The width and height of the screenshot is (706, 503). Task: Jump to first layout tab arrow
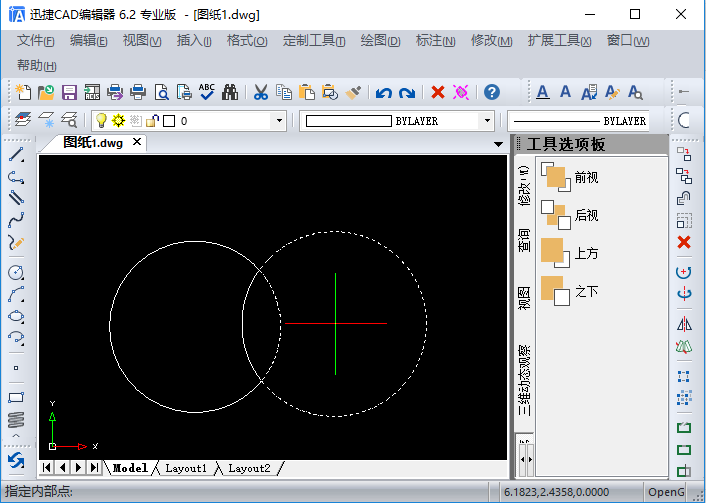coord(46,467)
